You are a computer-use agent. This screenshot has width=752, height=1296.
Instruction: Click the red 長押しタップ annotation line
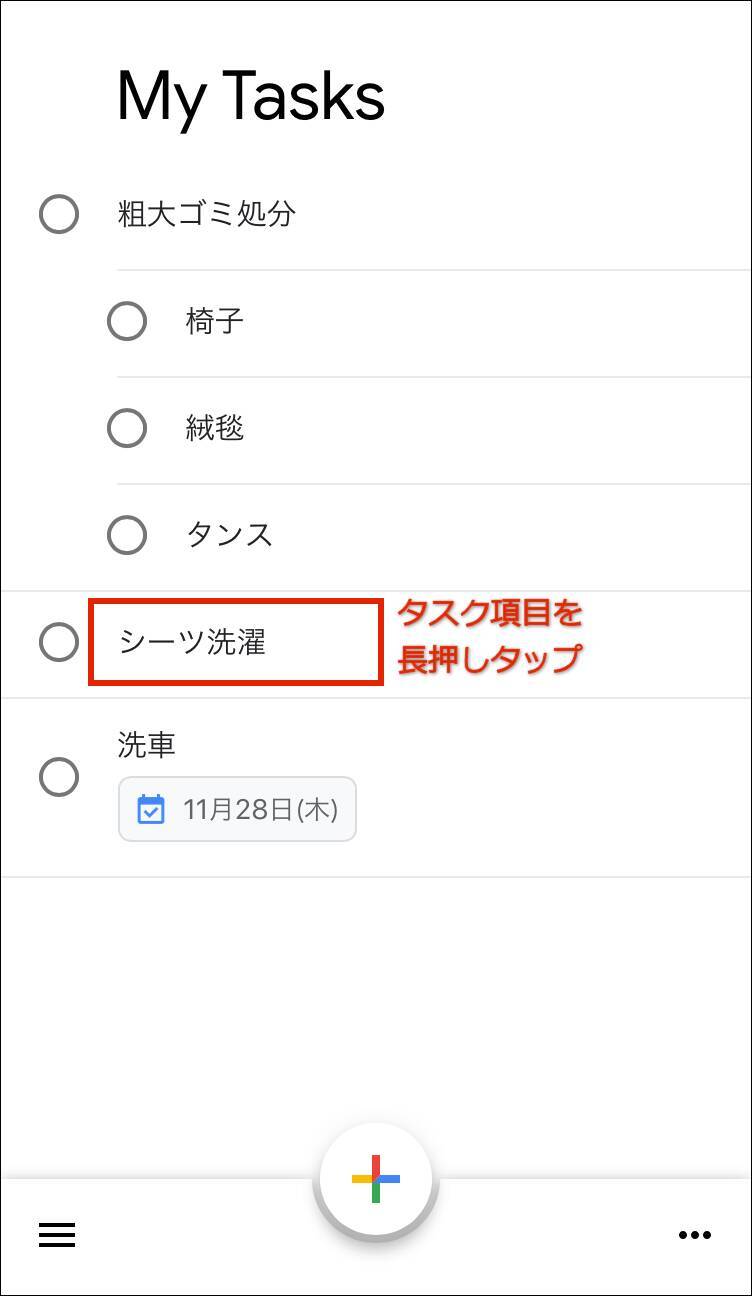(490, 659)
